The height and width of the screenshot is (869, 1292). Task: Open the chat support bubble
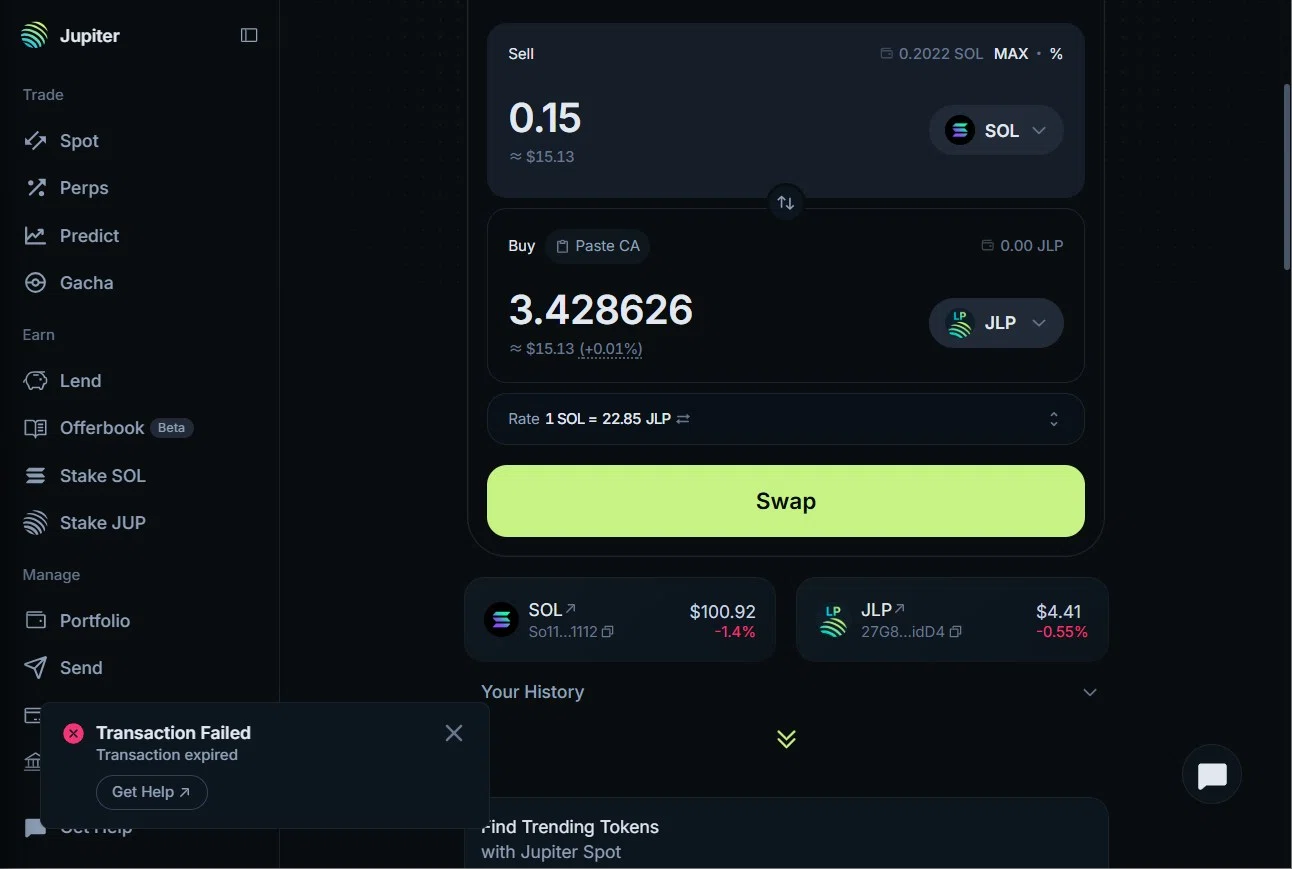1212,775
